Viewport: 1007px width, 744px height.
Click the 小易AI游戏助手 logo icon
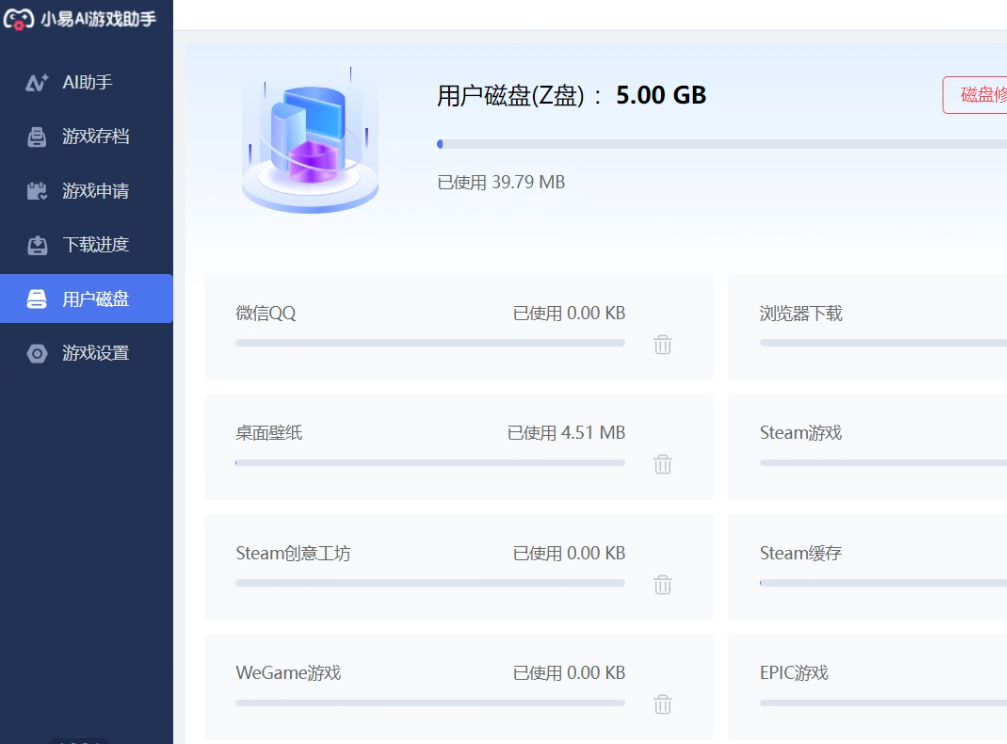coord(19,18)
